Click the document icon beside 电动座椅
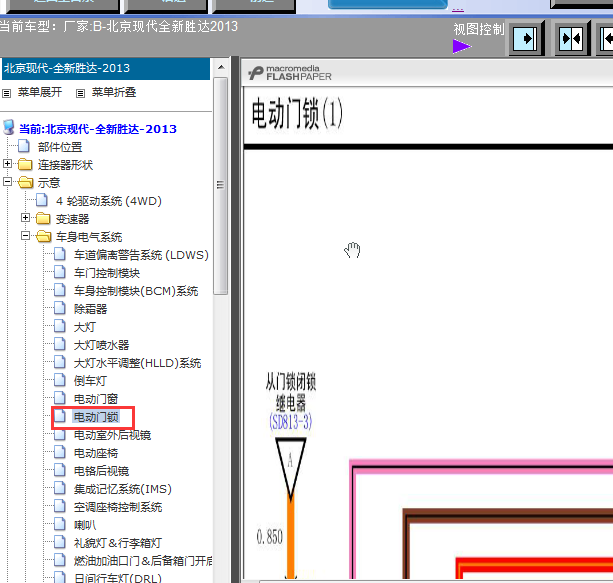This screenshot has height=583, width=613. pyautogui.click(x=59, y=452)
